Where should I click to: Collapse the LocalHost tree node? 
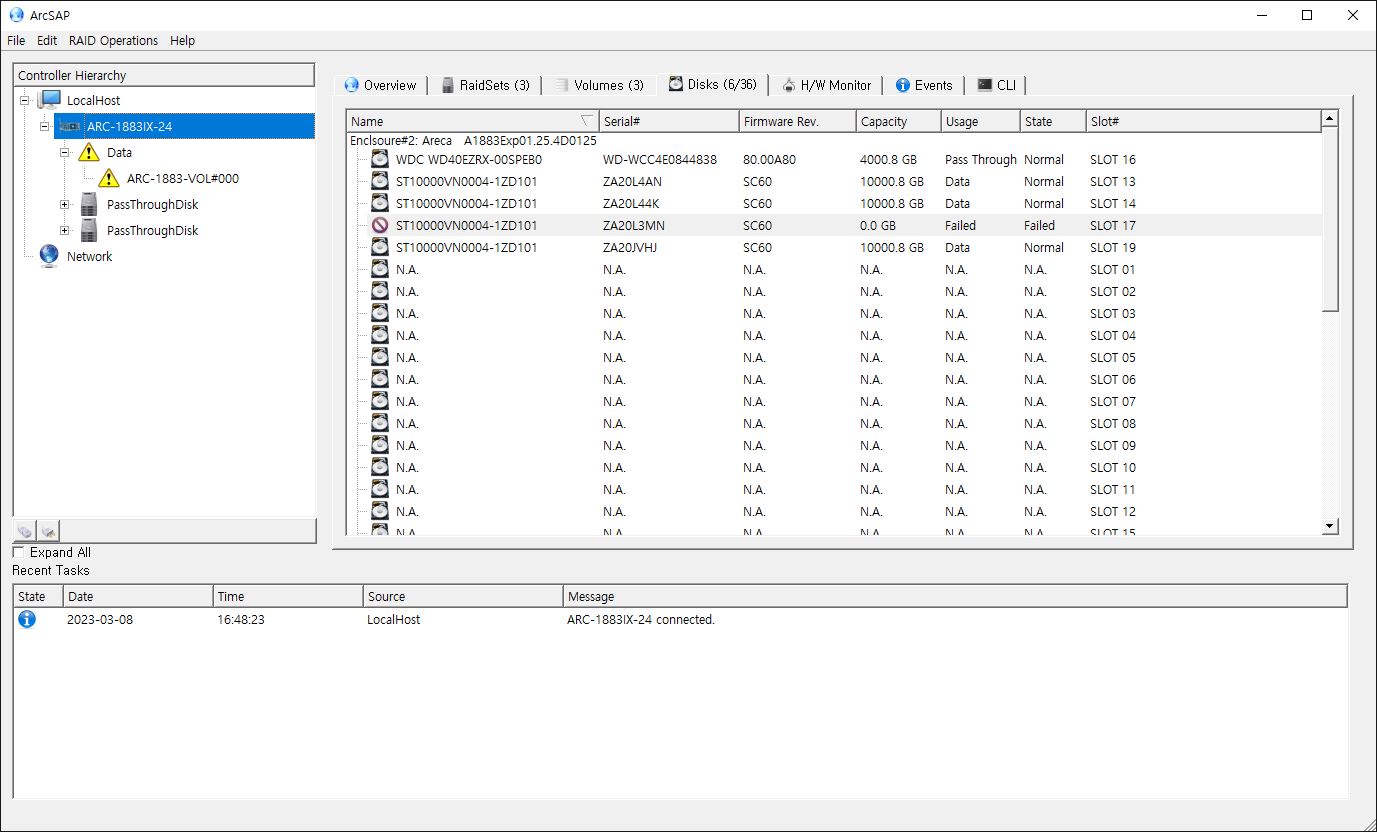point(25,100)
